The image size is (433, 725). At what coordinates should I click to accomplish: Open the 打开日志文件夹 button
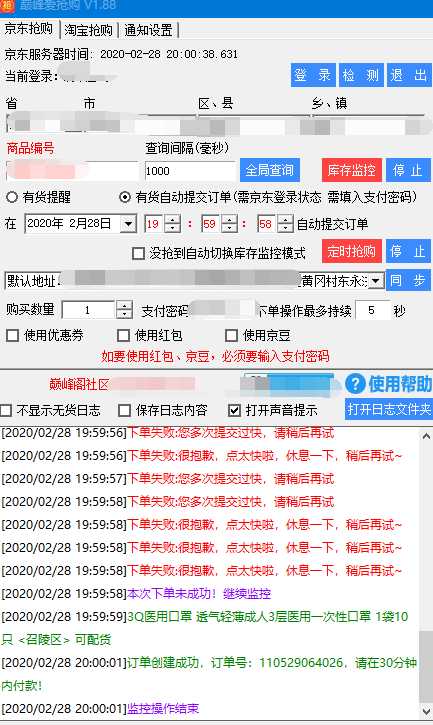[389, 409]
